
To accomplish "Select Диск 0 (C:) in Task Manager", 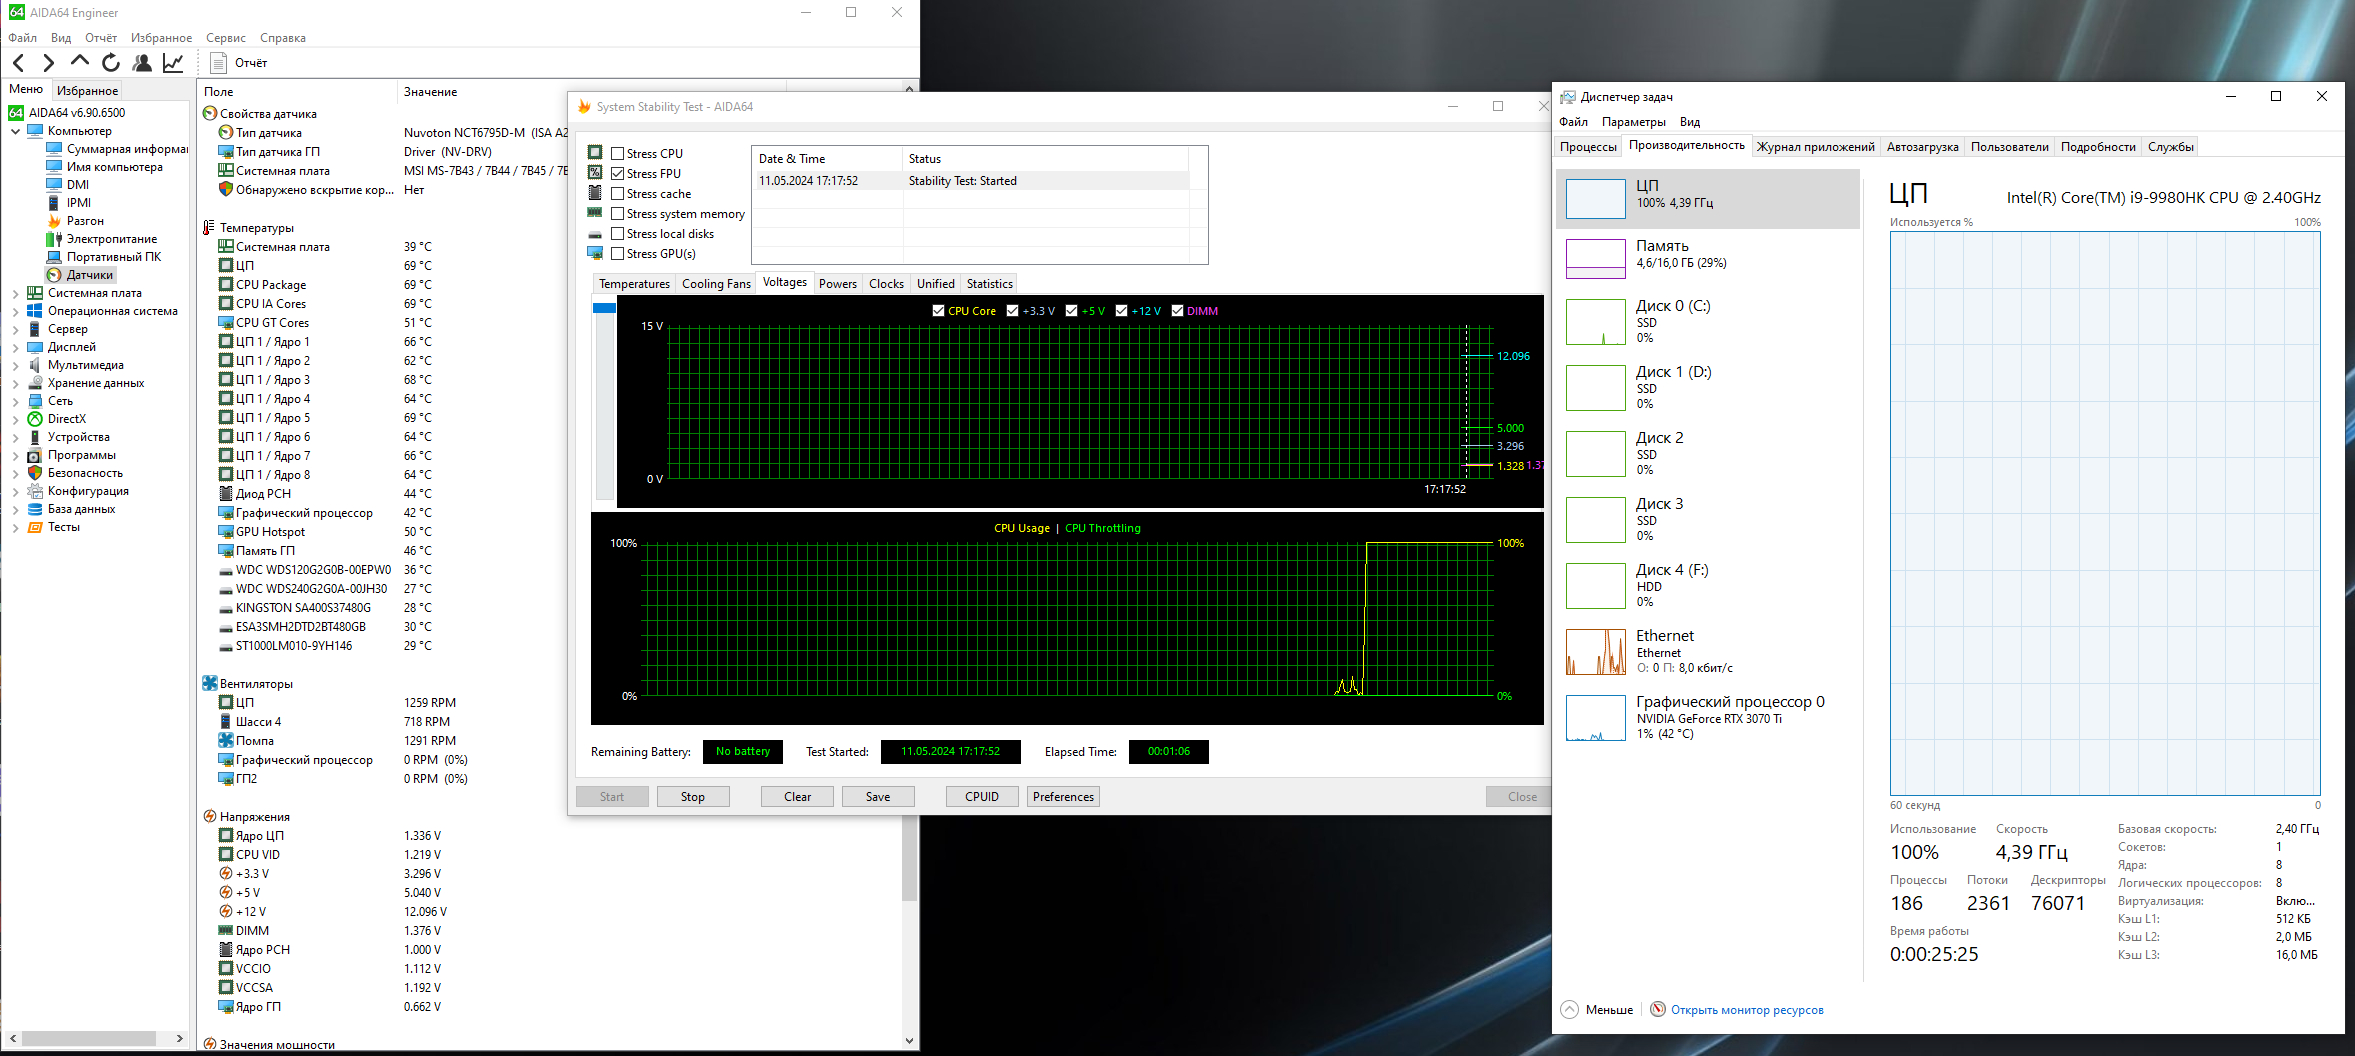I will click(1707, 323).
